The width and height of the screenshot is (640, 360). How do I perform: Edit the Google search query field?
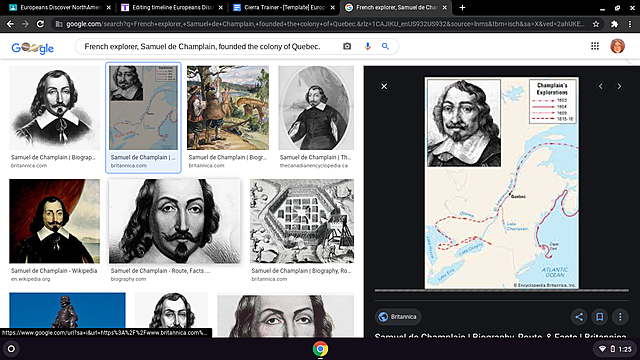point(202,47)
